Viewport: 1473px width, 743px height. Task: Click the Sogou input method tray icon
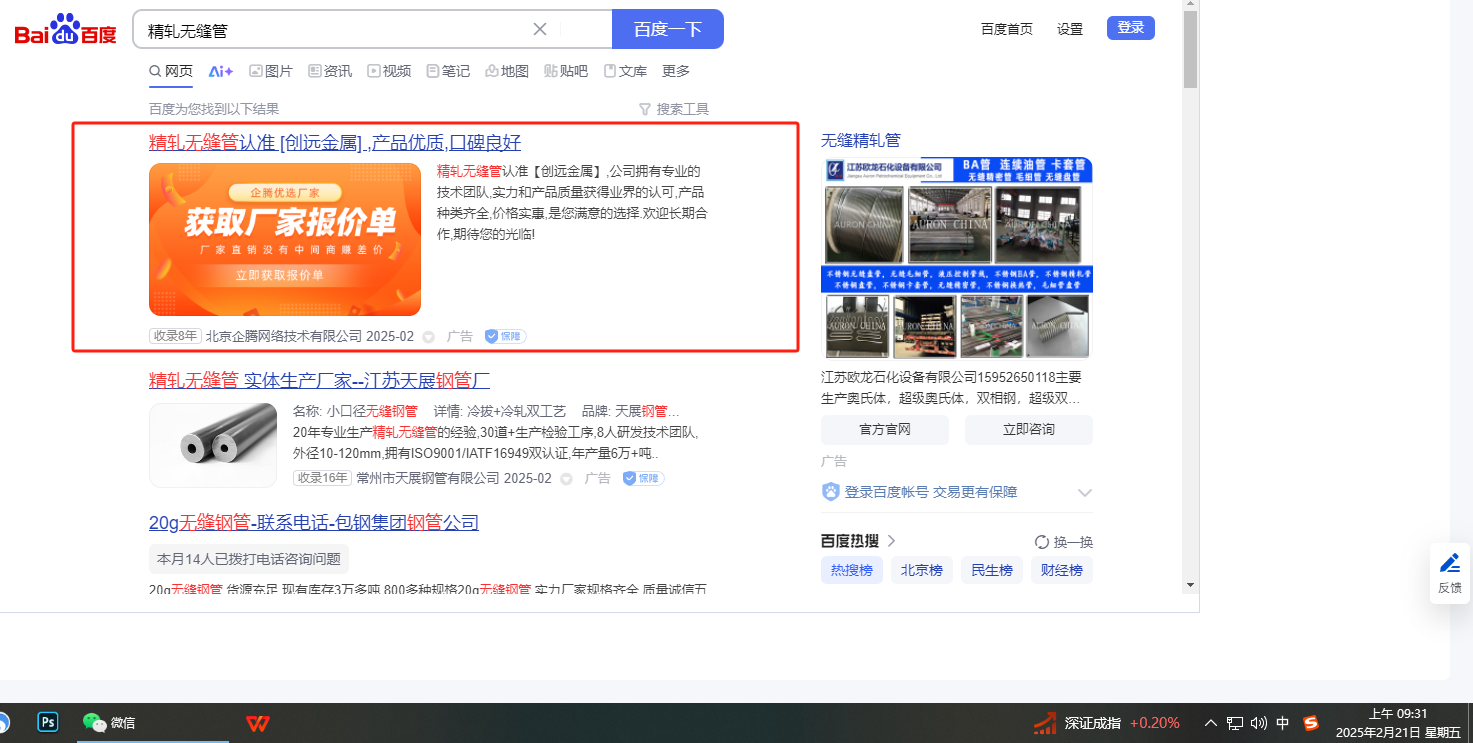[1311, 723]
